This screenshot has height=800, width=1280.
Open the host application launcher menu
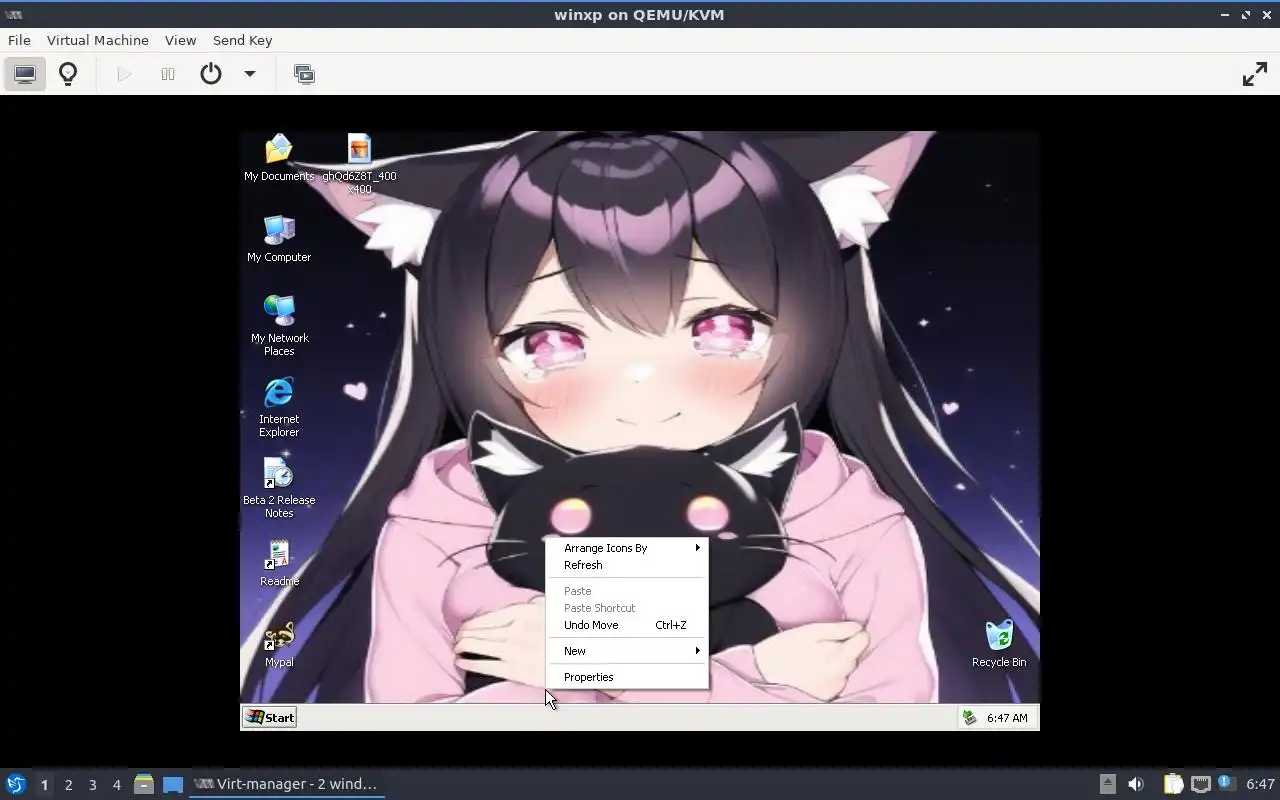click(x=15, y=784)
